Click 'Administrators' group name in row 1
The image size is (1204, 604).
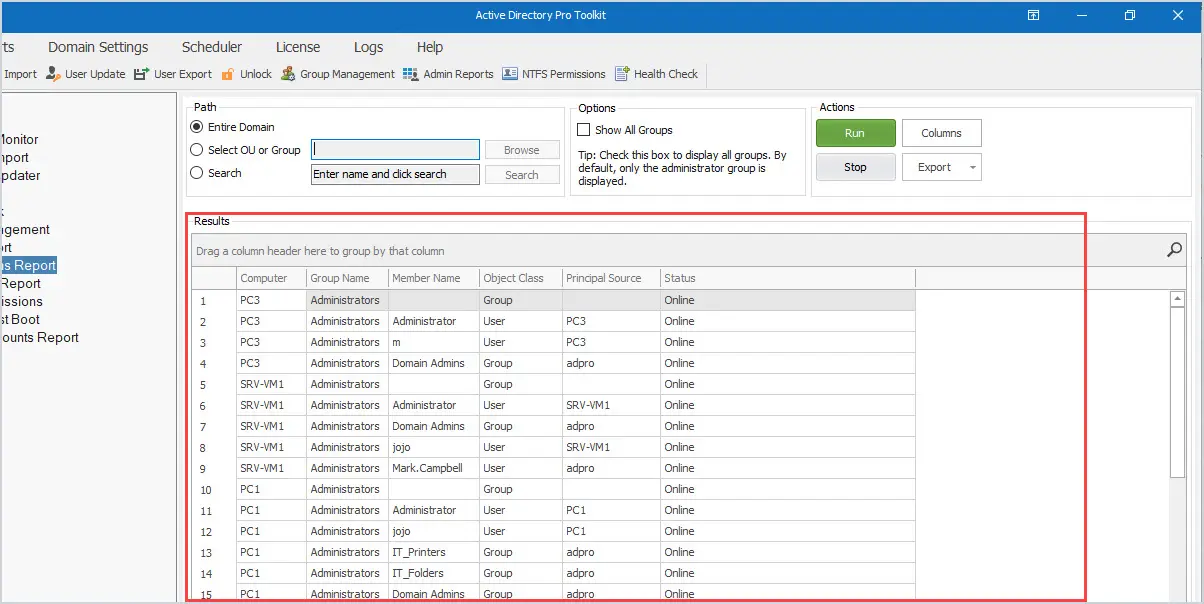pyautogui.click(x=347, y=300)
